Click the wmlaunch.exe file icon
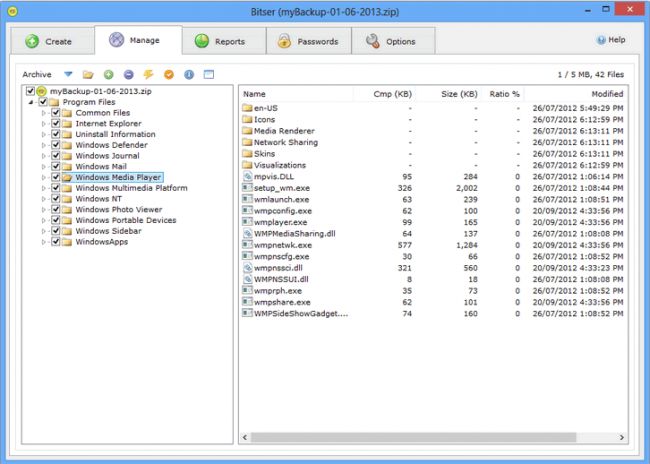This screenshot has height=464, width=650. coord(247,199)
